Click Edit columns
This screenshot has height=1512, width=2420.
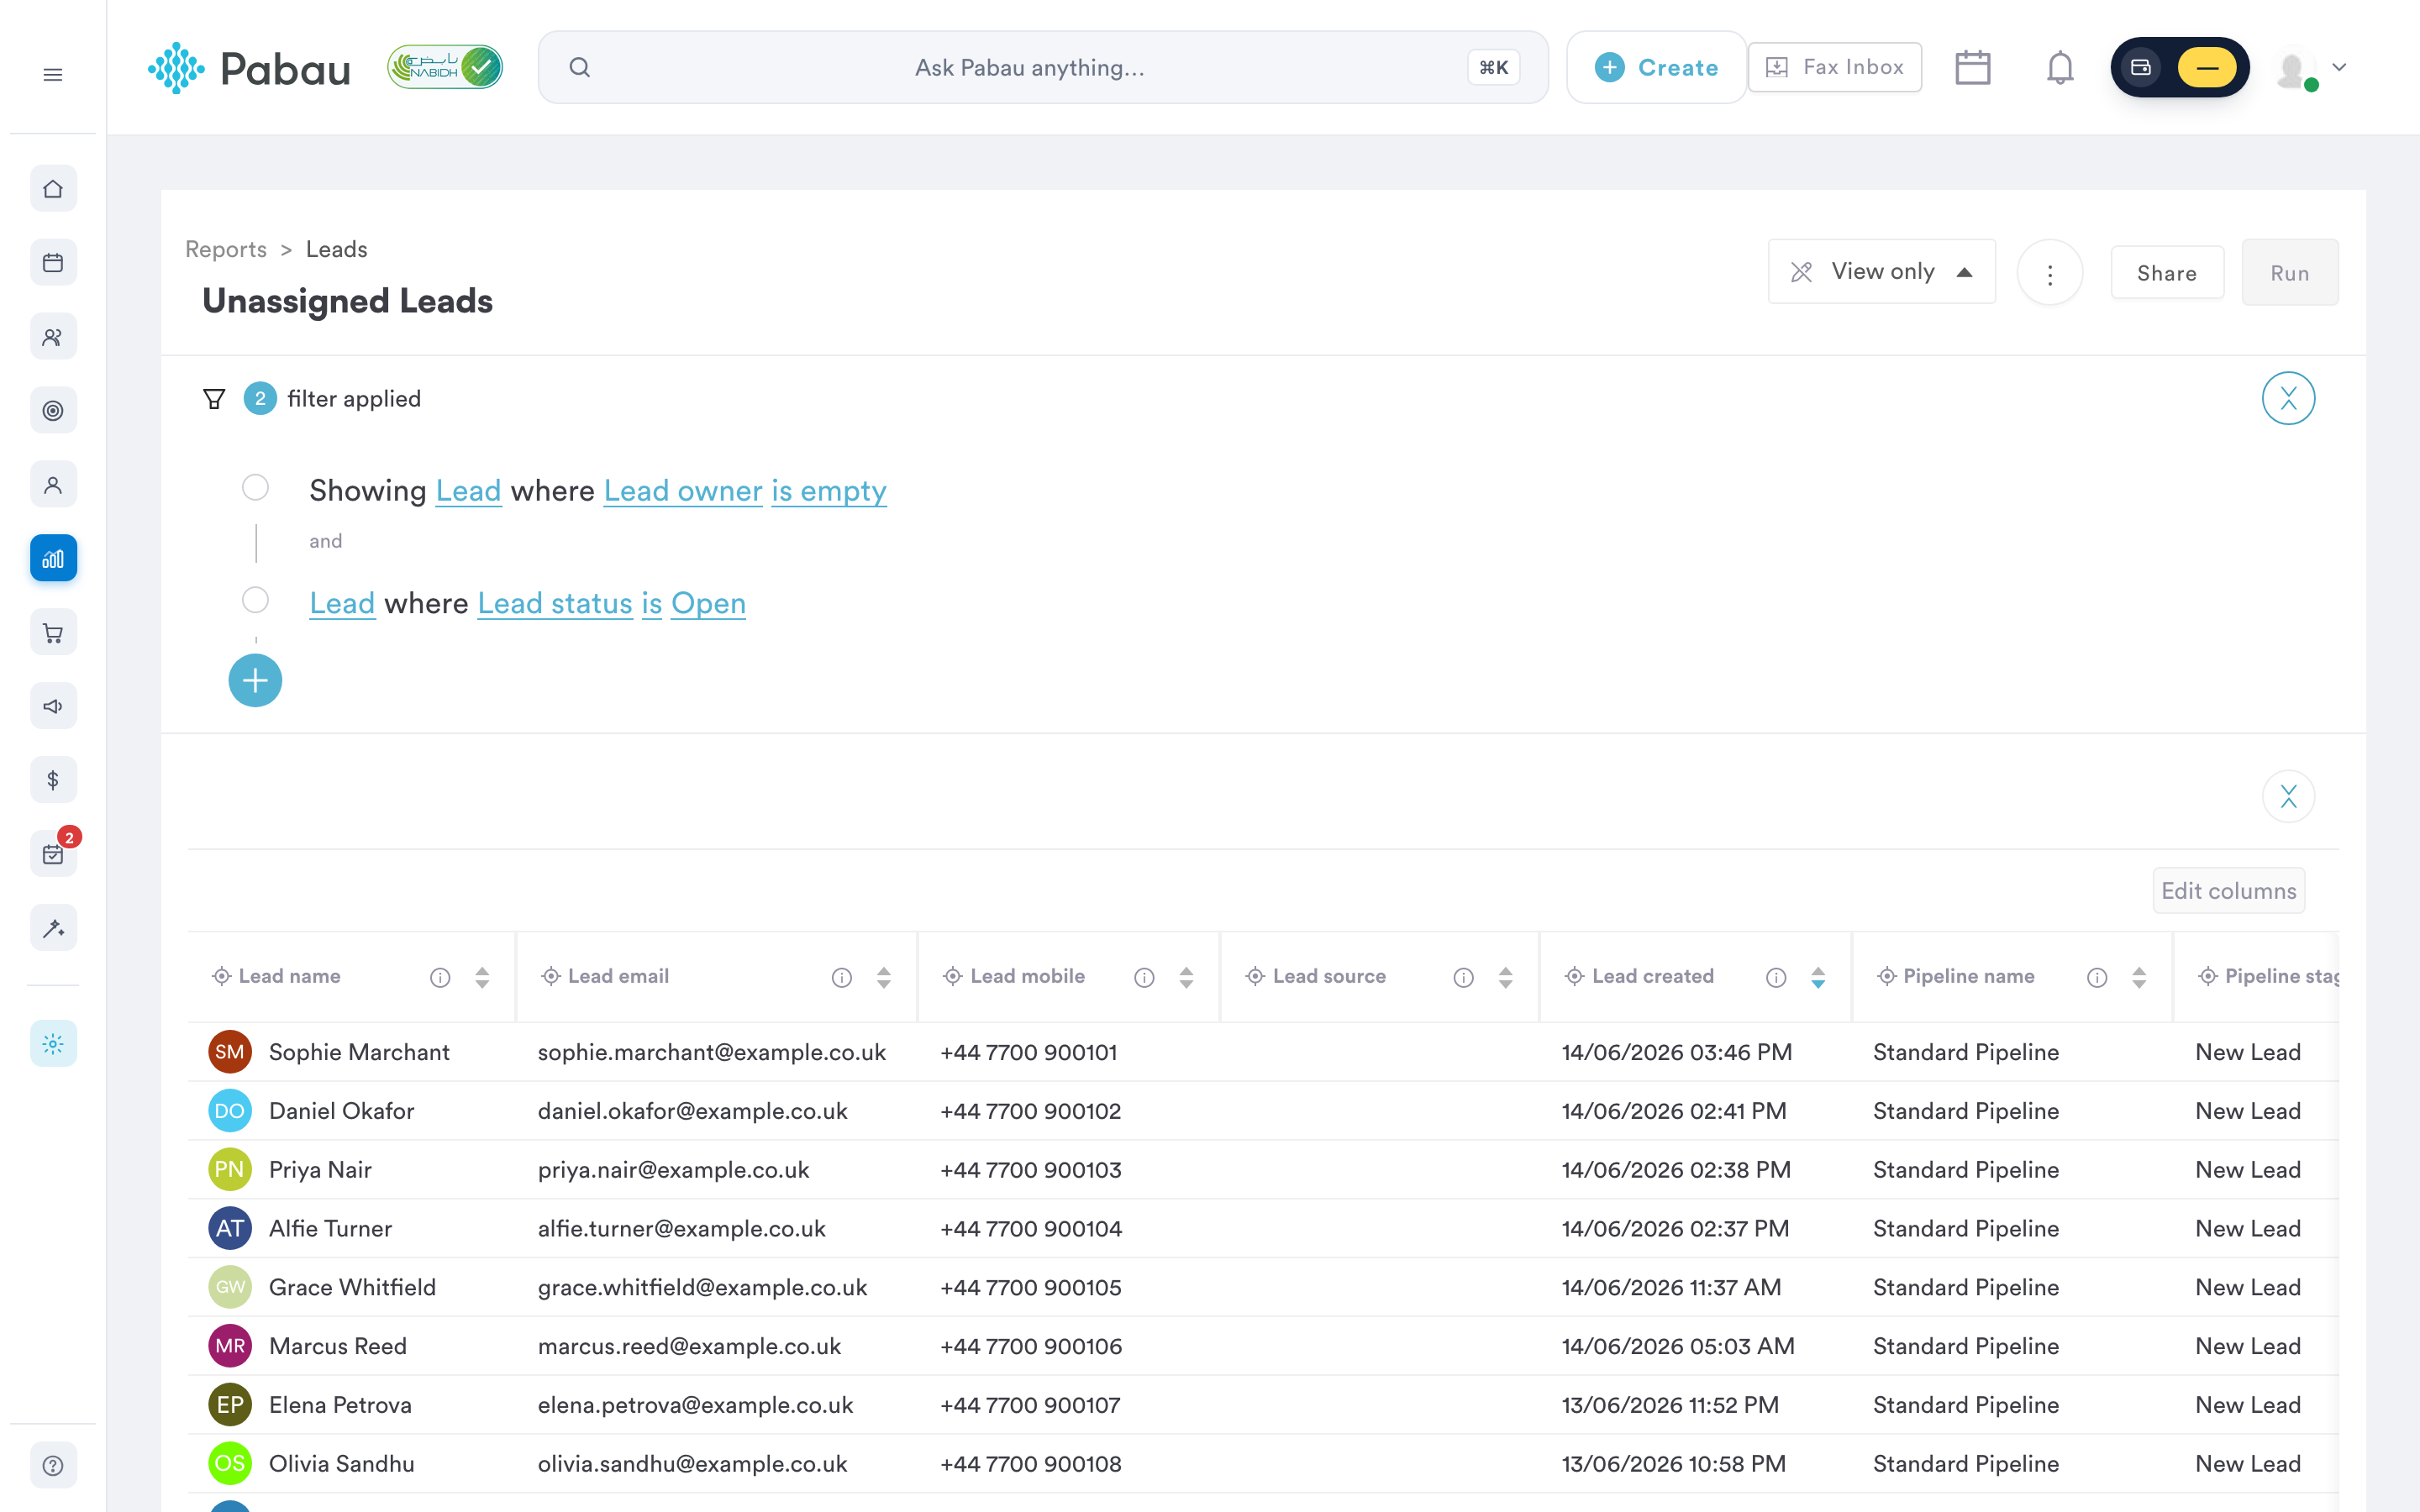(x=2229, y=890)
